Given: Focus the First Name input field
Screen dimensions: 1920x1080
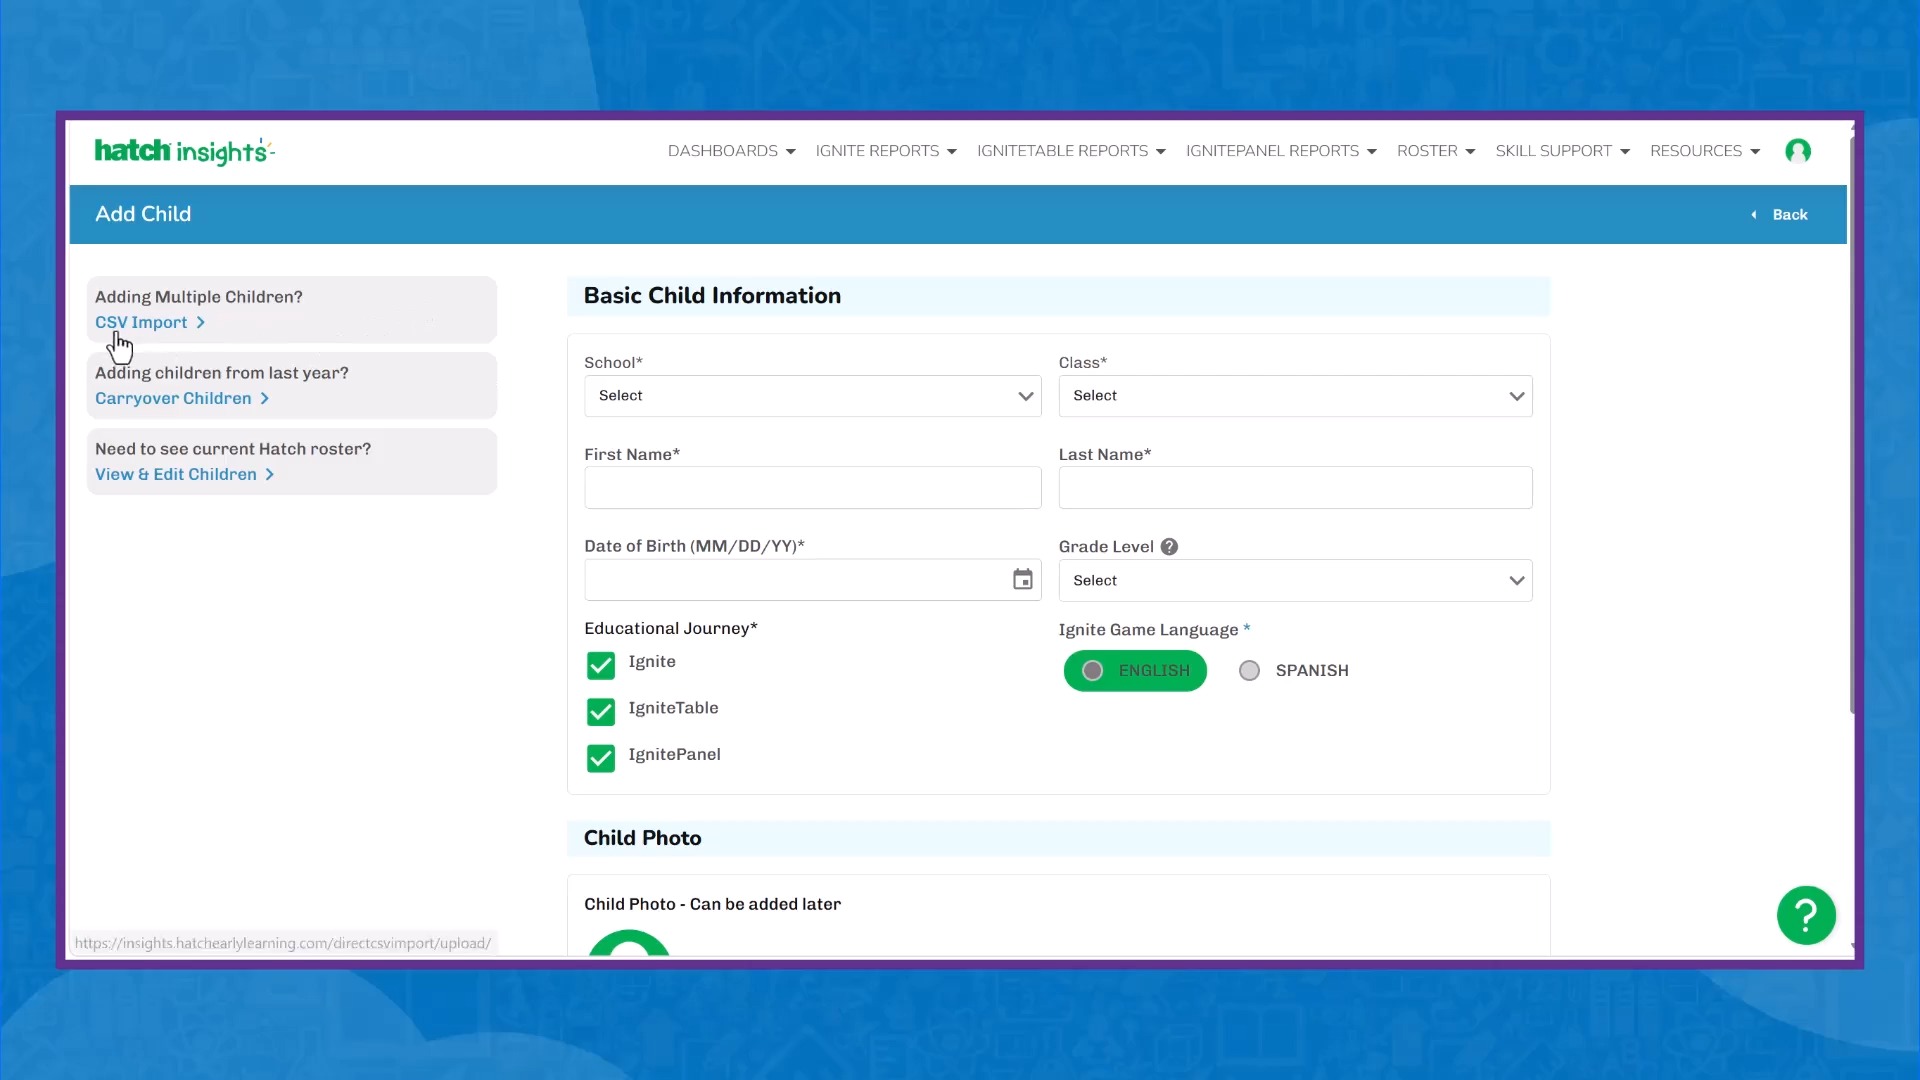Looking at the screenshot, I should coord(813,488).
